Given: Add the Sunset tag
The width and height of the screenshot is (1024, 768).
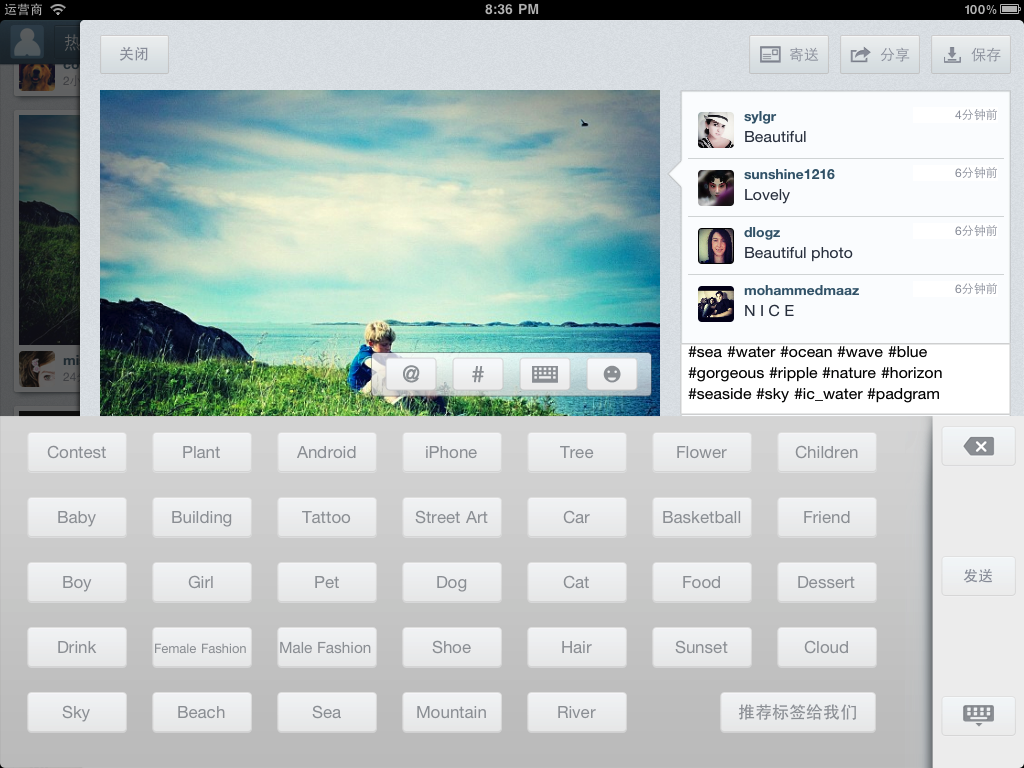Looking at the screenshot, I should pos(701,647).
